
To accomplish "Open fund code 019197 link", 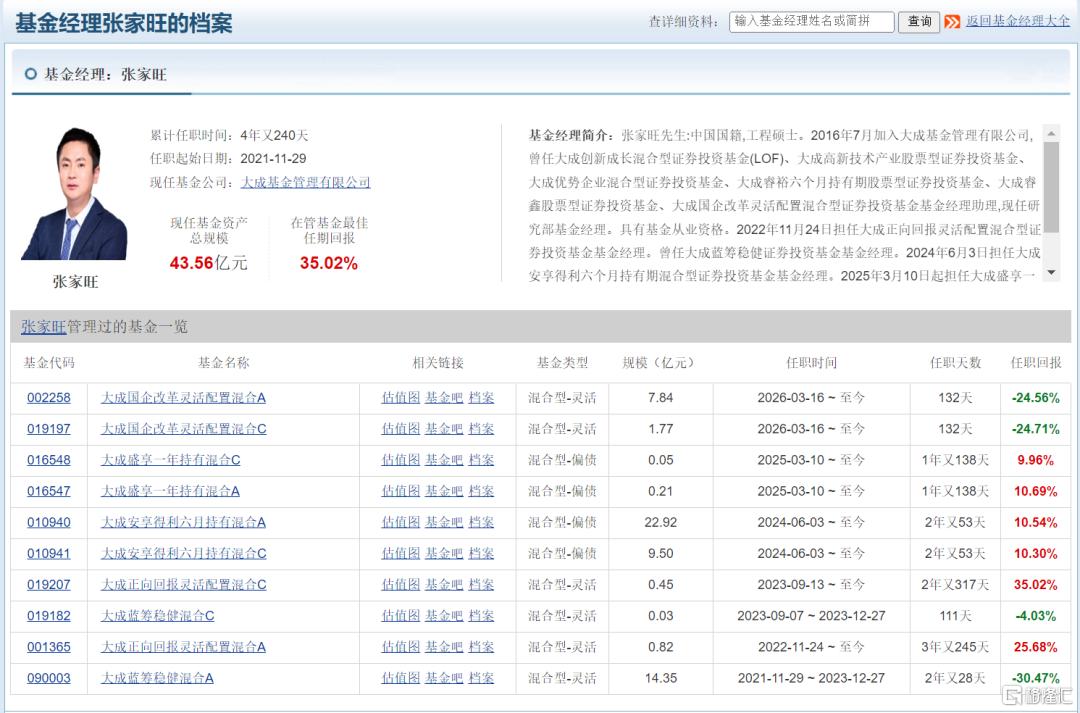I will [x=49, y=429].
